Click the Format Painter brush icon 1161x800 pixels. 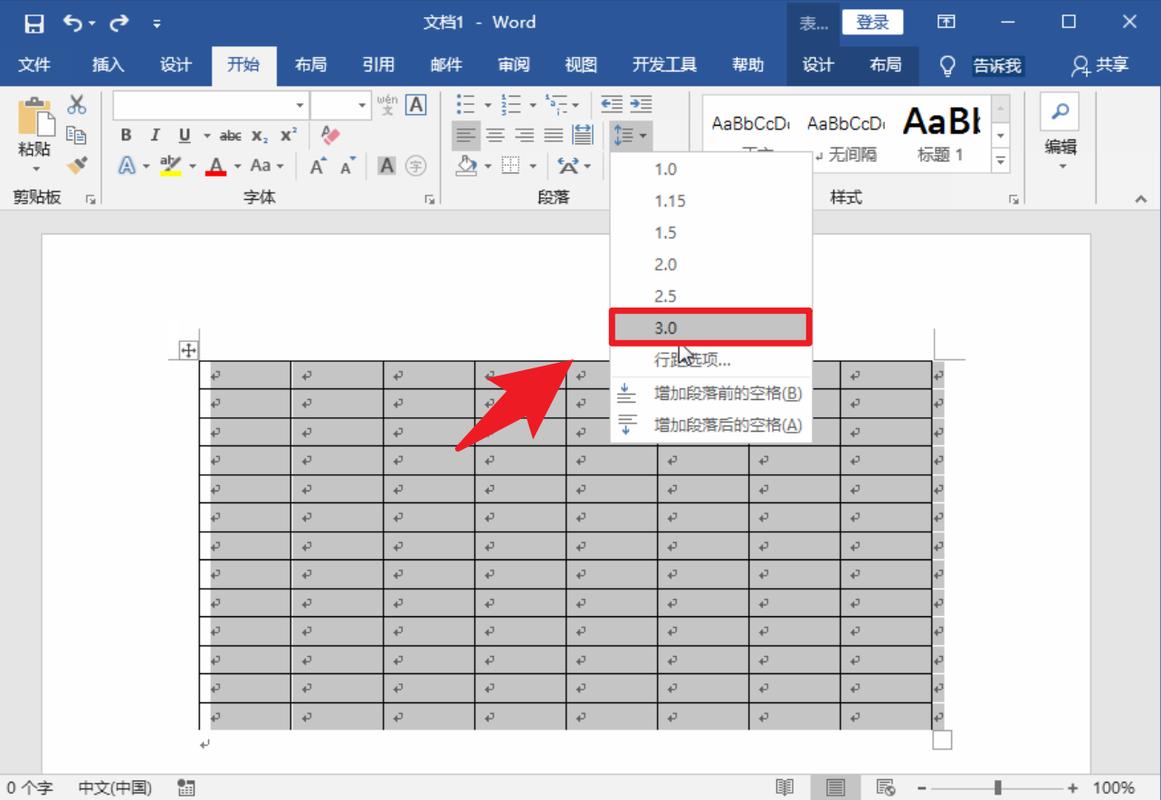pyautogui.click(x=77, y=165)
